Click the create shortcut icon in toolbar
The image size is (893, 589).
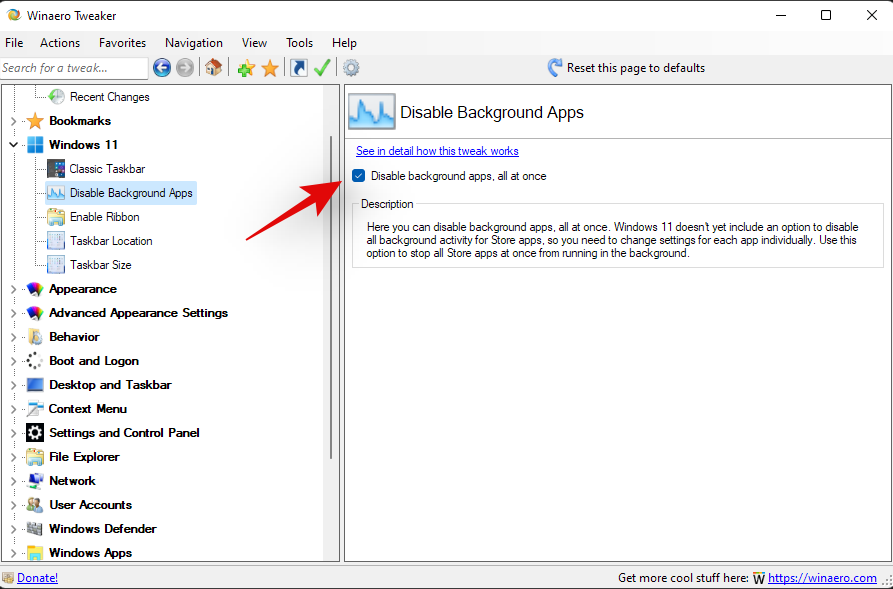[298, 68]
